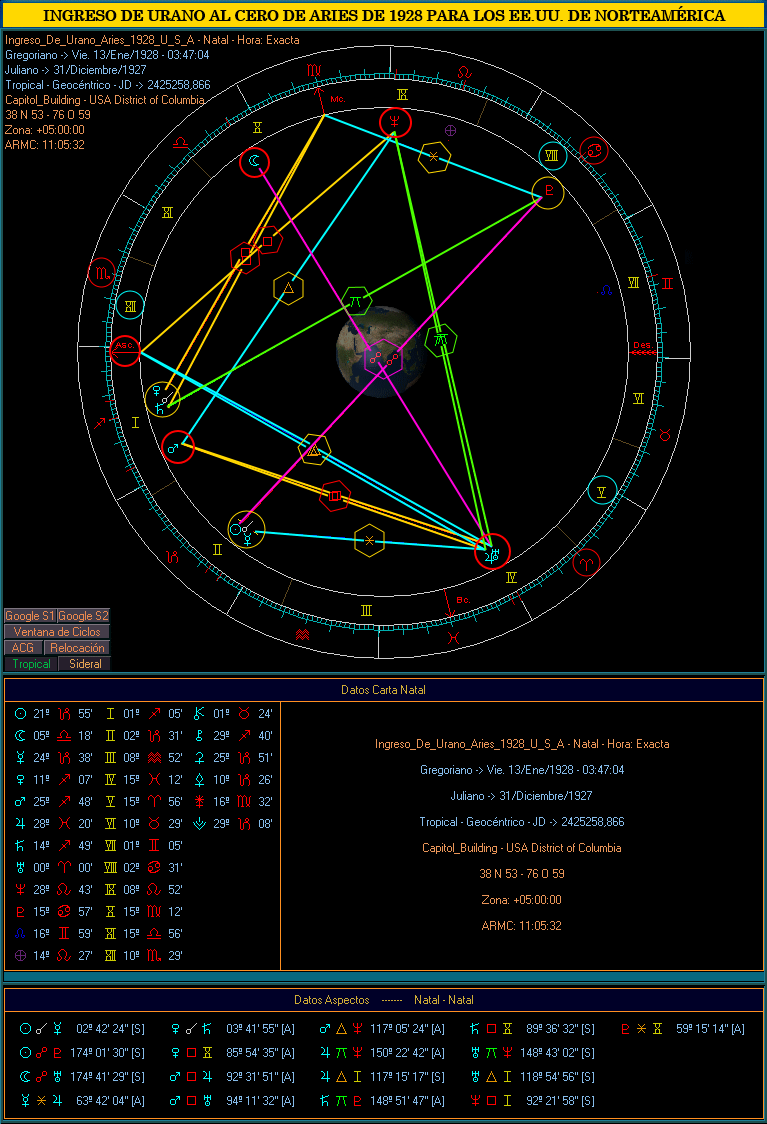Screen dimensions: 767x1124
Task: Click the Mars glyph in red circle
Action: point(177,447)
